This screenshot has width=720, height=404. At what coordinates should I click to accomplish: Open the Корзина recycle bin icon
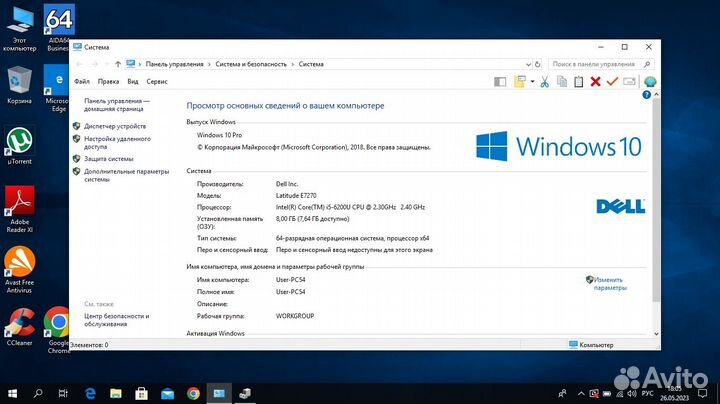point(19,85)
